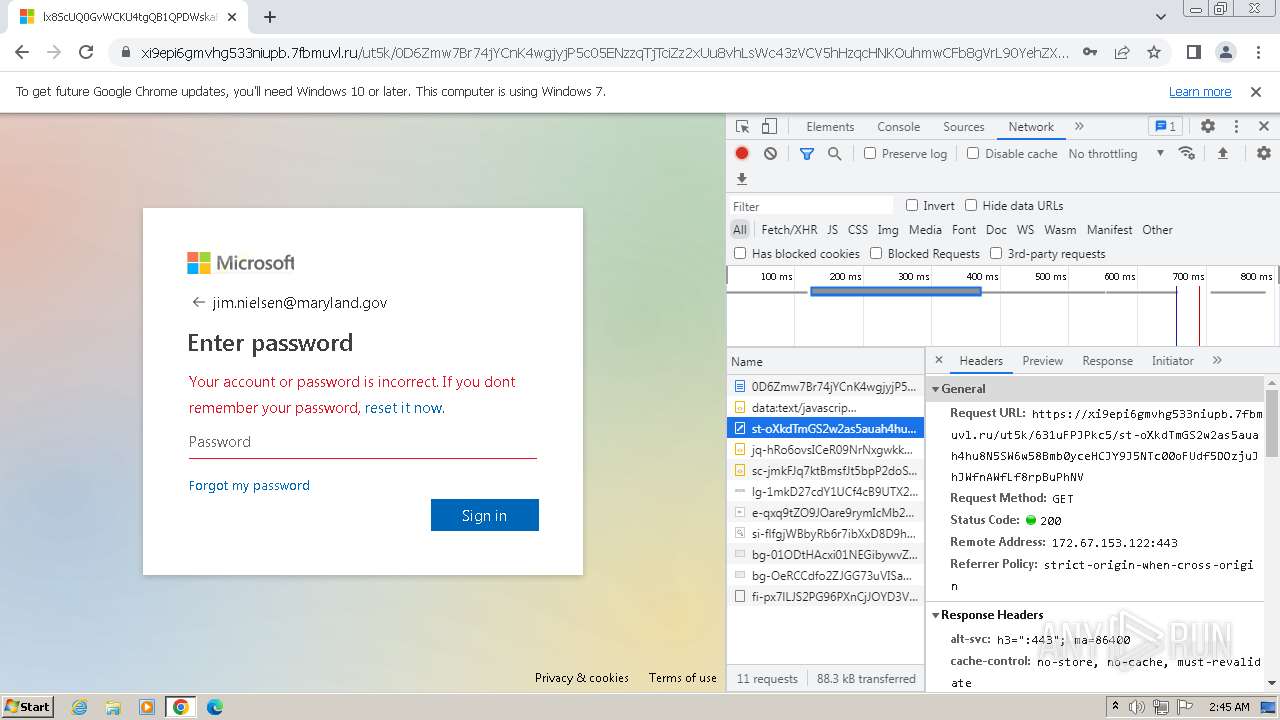Image resolution: width=1280 pixels, height=720 pixels.
Task: Stop recording network log with red button
Action: 742,154
